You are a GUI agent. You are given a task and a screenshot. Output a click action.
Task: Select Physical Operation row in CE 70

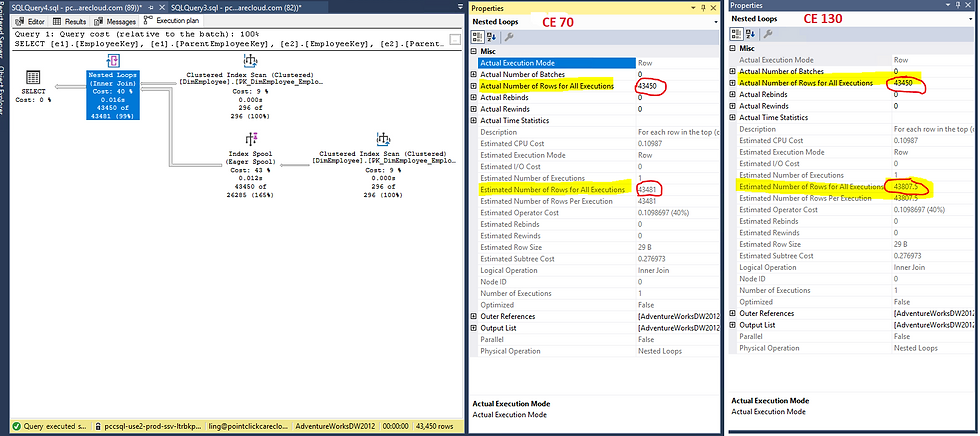[x=599, y=351]
